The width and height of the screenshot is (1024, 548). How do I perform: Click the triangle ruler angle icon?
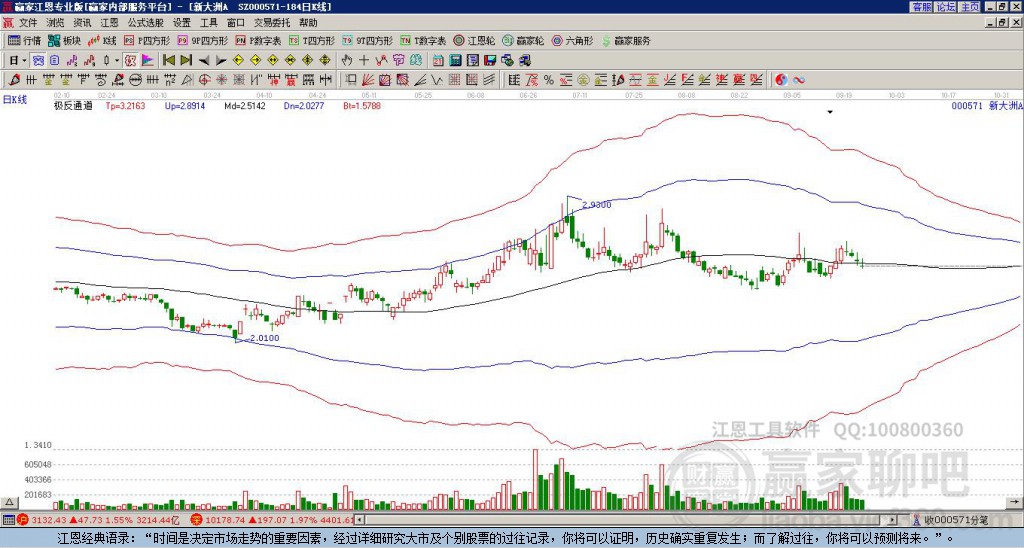click(187, 80)
